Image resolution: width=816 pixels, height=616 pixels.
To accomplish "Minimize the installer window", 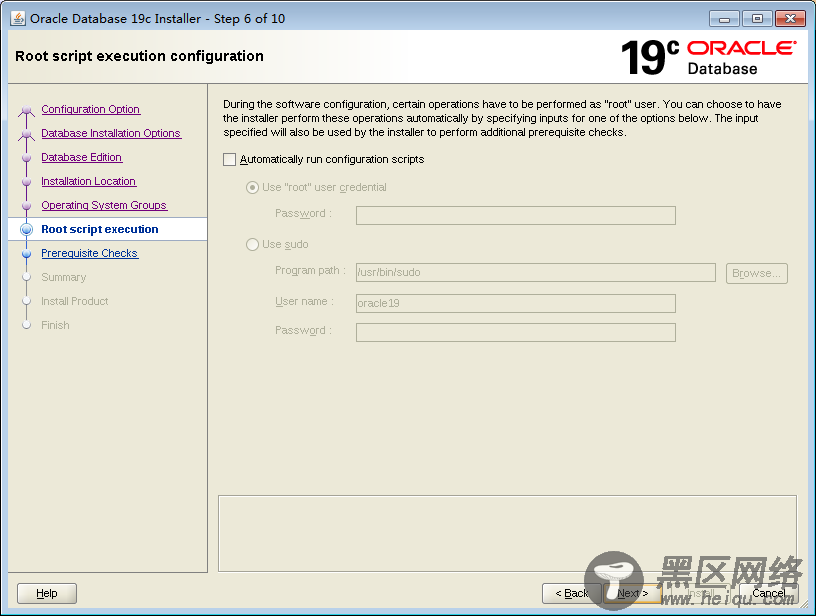I will coord(724,19).
